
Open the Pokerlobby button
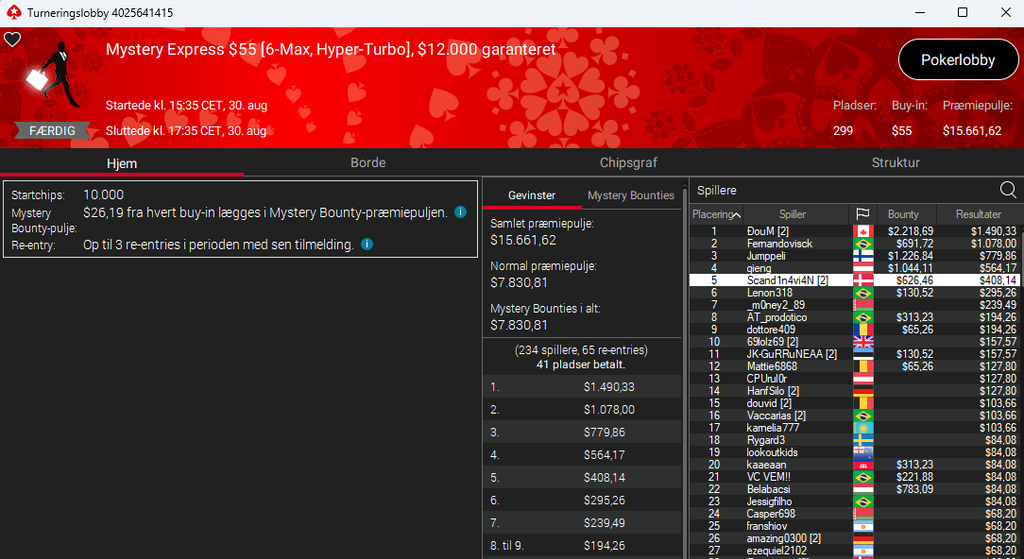(958, 60)
